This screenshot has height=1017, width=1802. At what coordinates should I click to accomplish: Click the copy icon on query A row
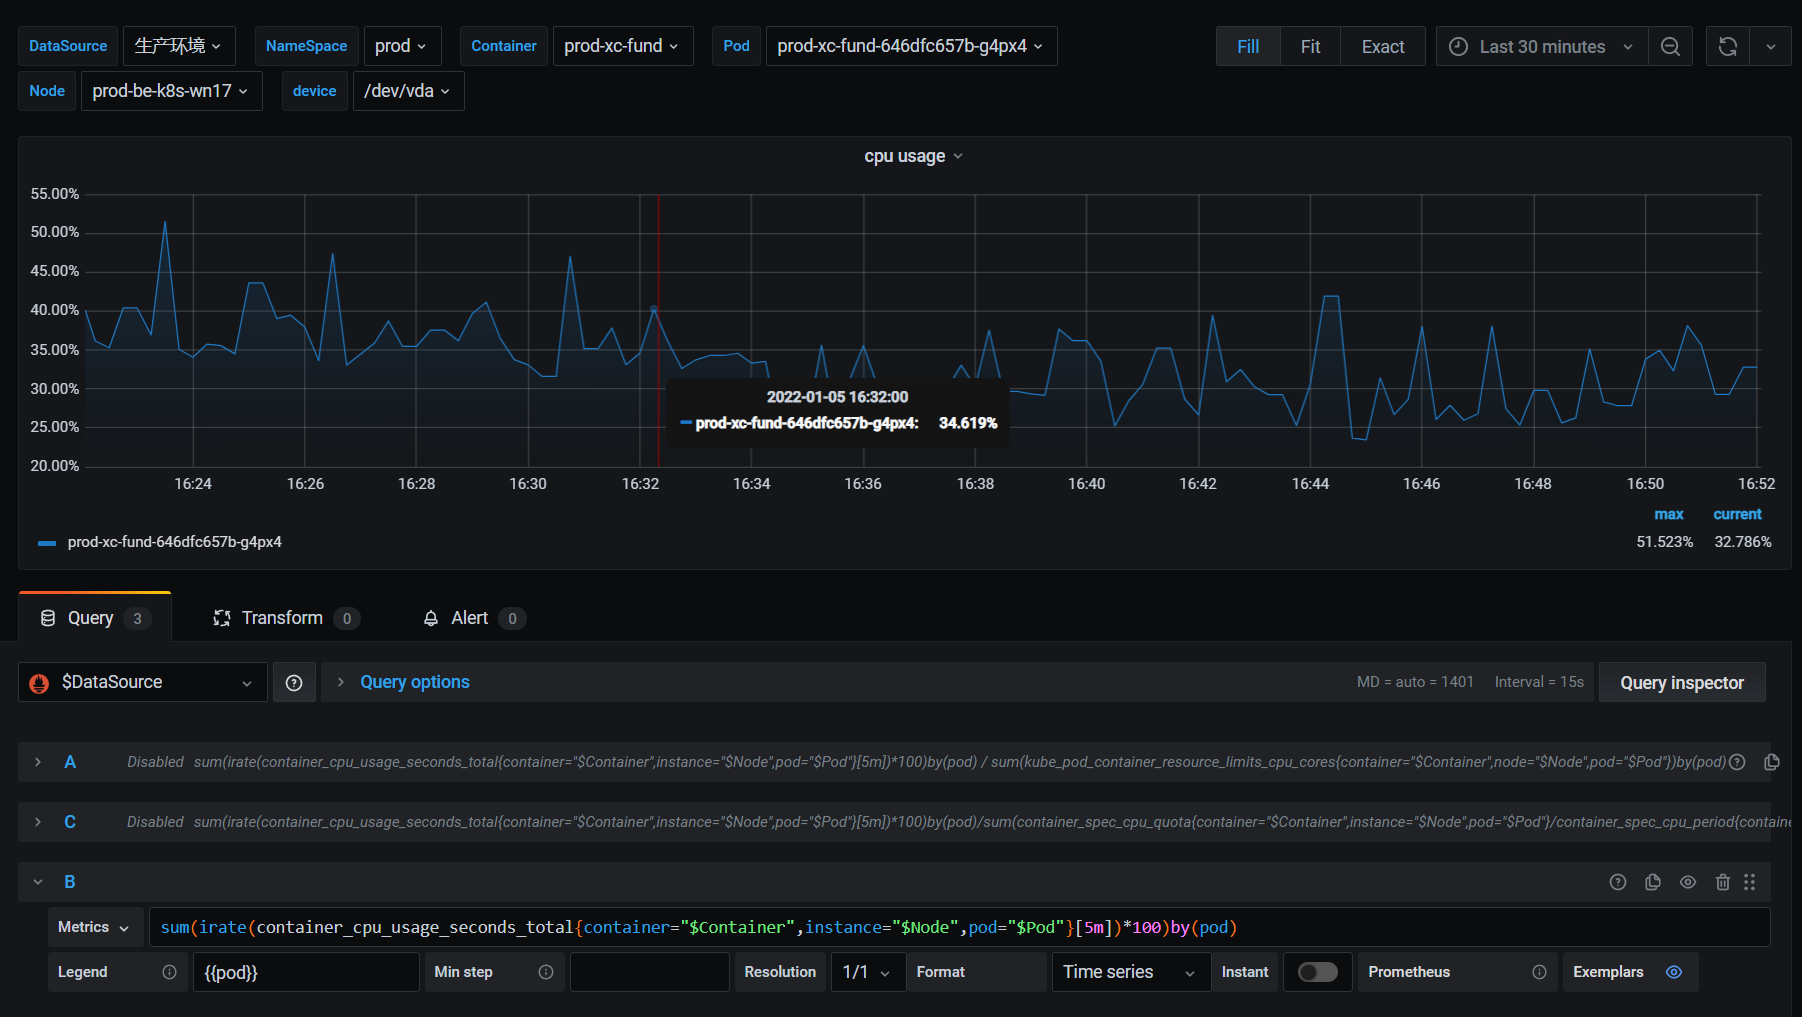1771,762
